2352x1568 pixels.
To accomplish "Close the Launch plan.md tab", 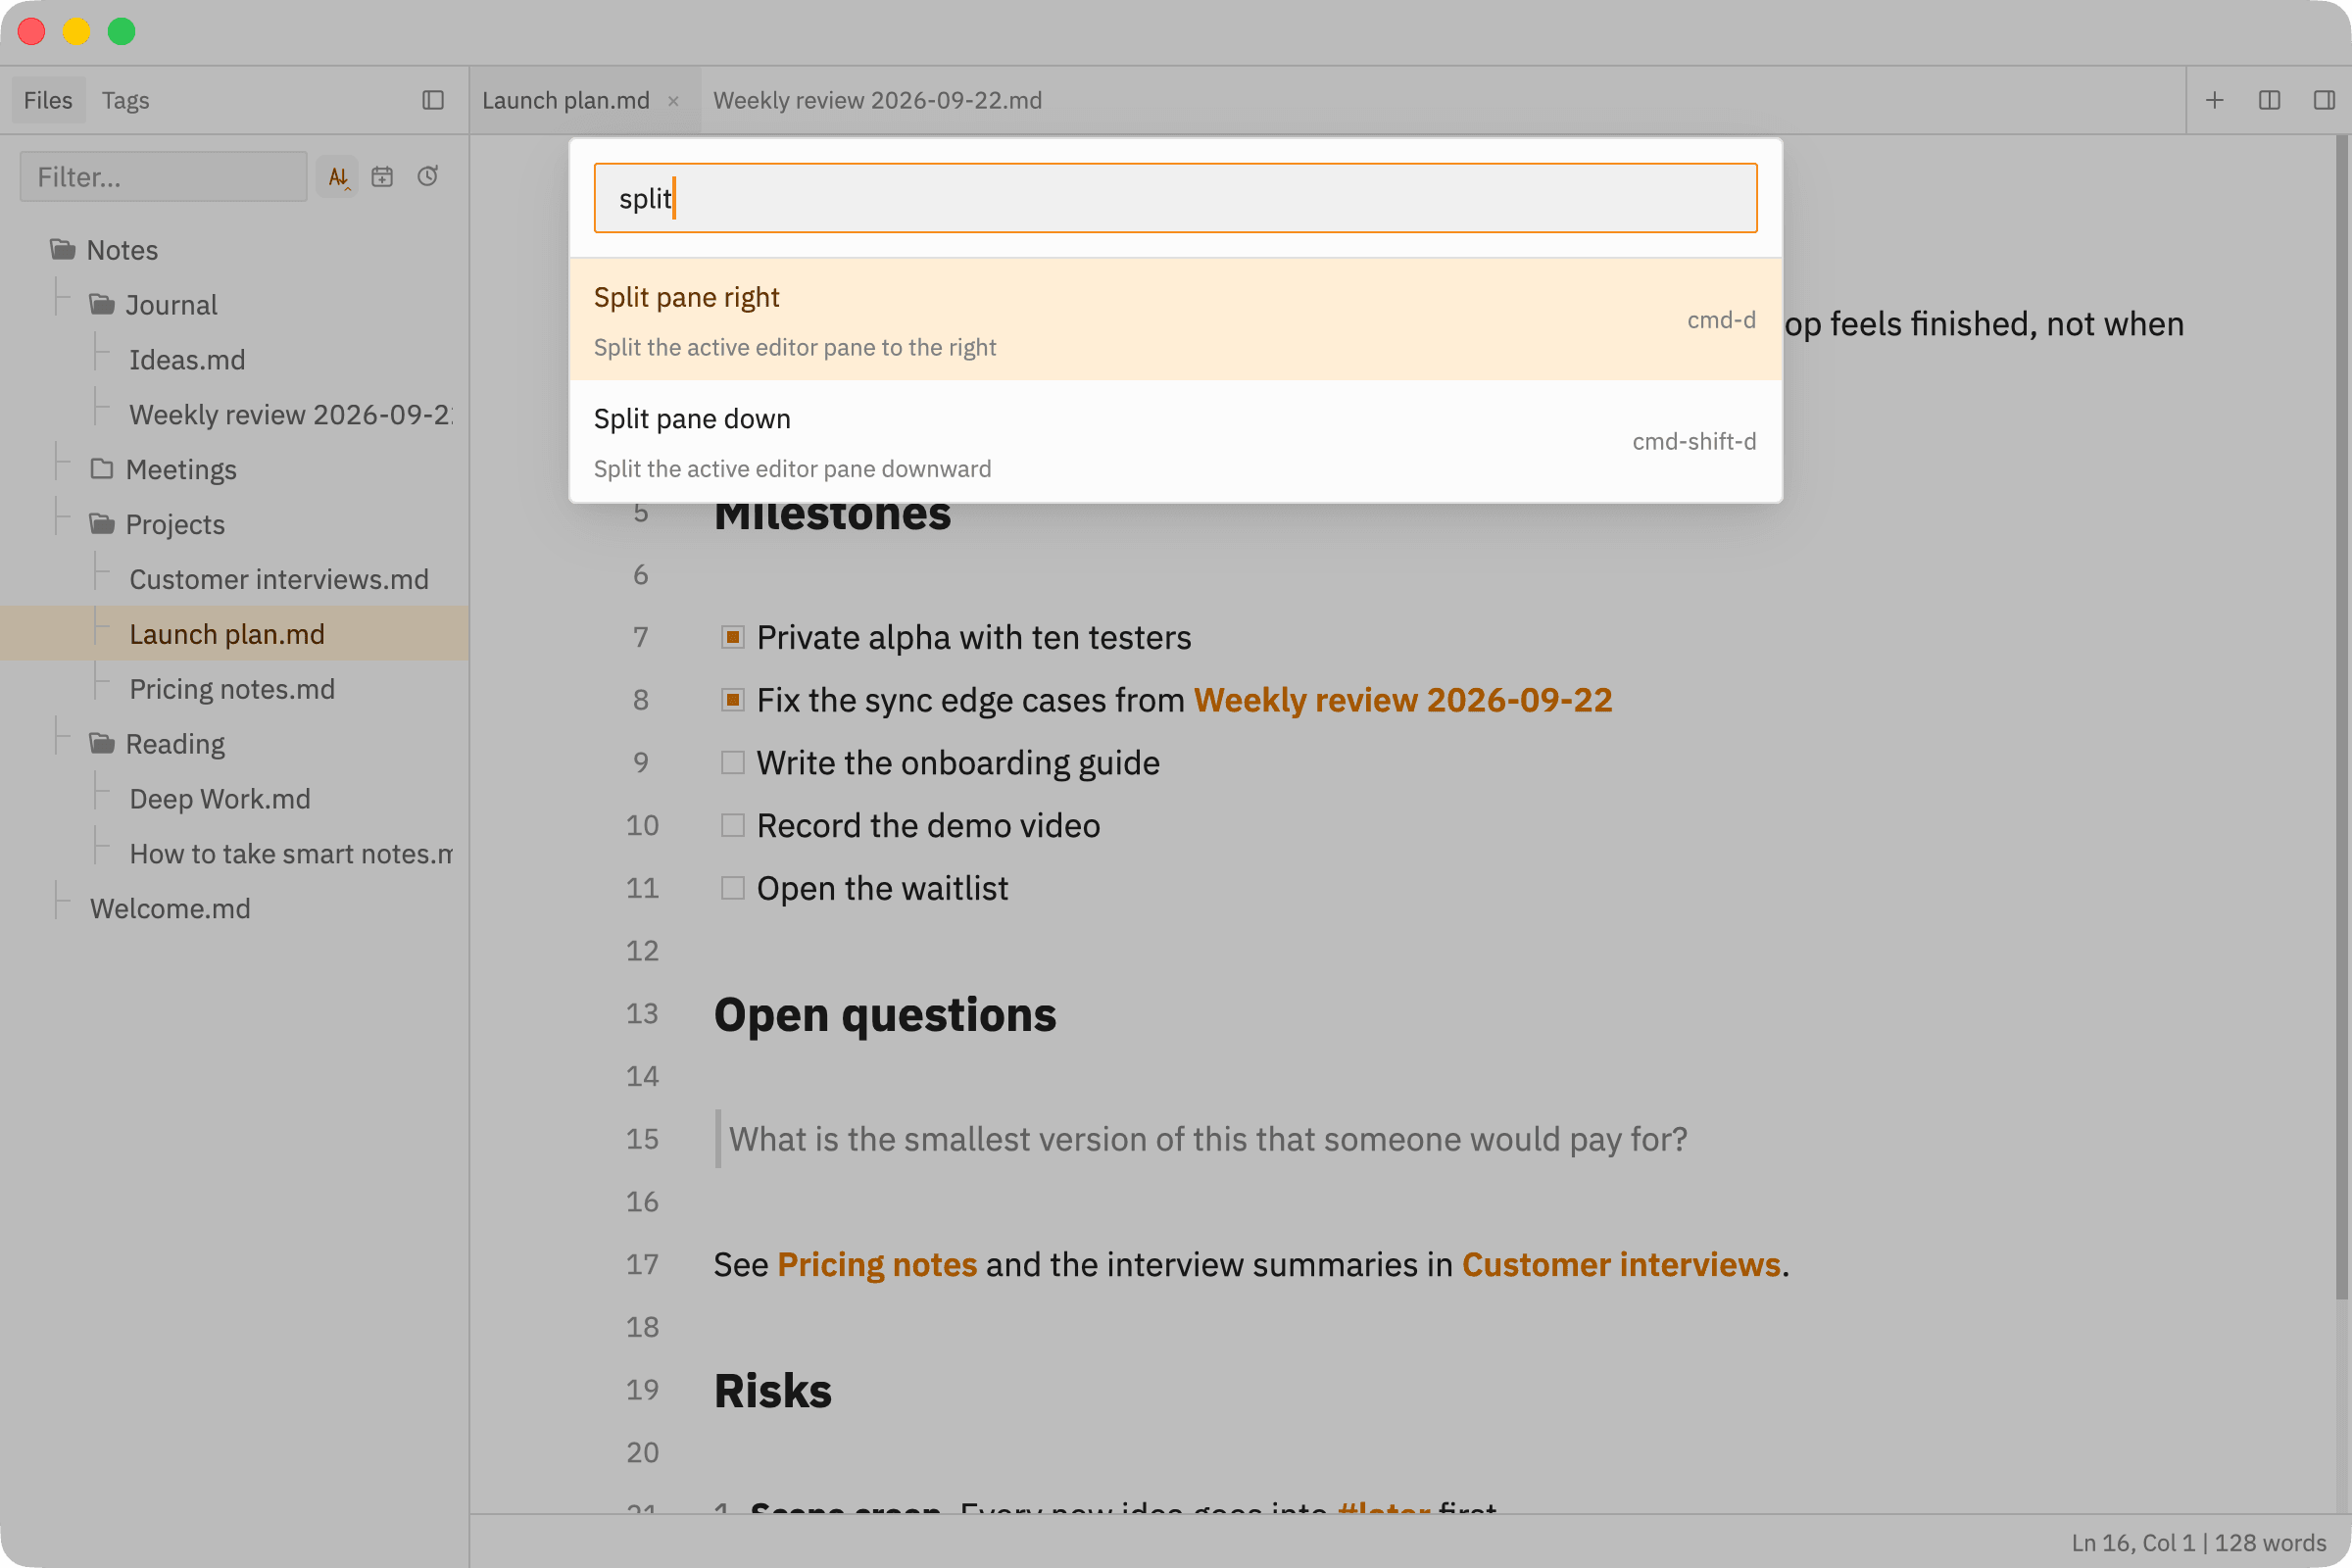I will point(674,101).
